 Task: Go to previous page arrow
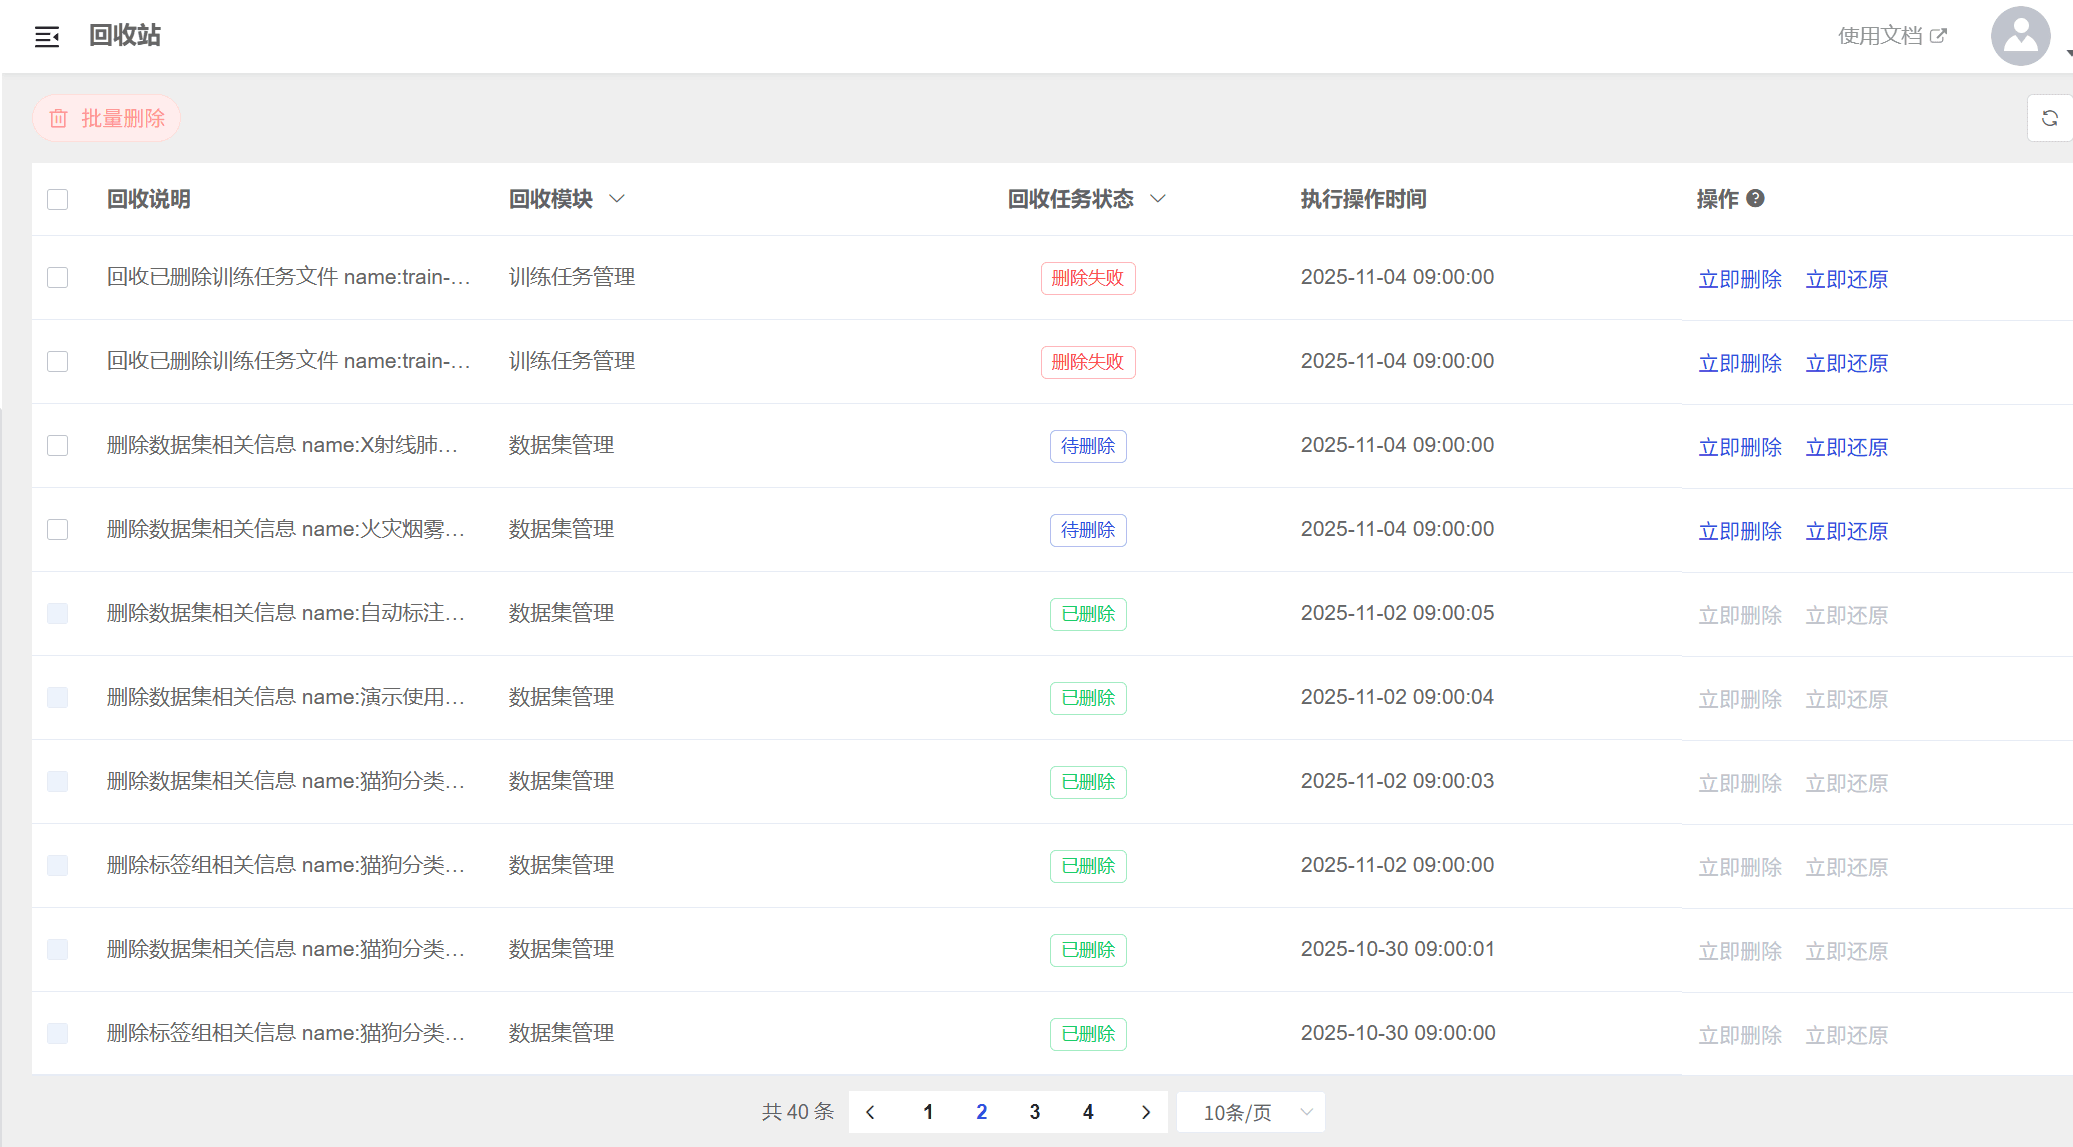coord(871,1112)
